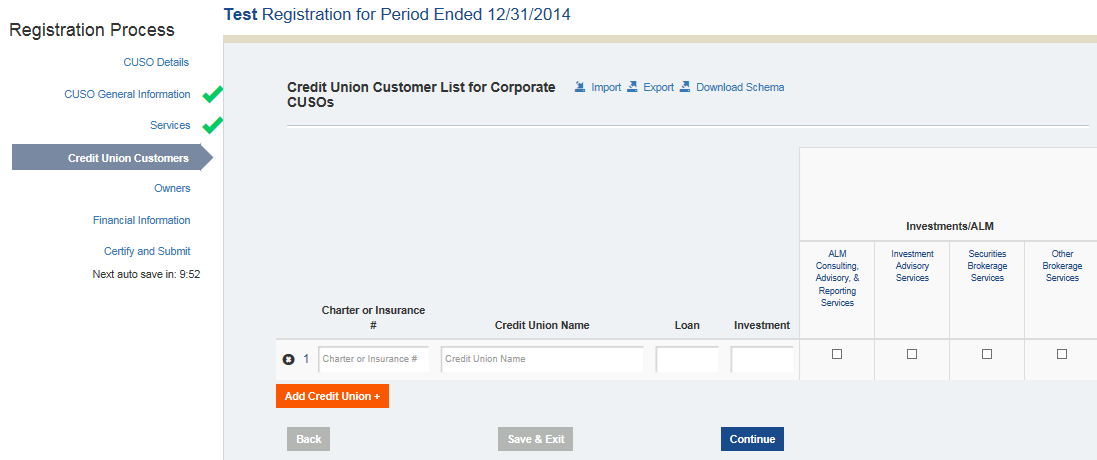The width and height of the screenshot is (1097, 460).
Task: Focus the Charter or Insurance # field
Action: [x=374, y=359]
